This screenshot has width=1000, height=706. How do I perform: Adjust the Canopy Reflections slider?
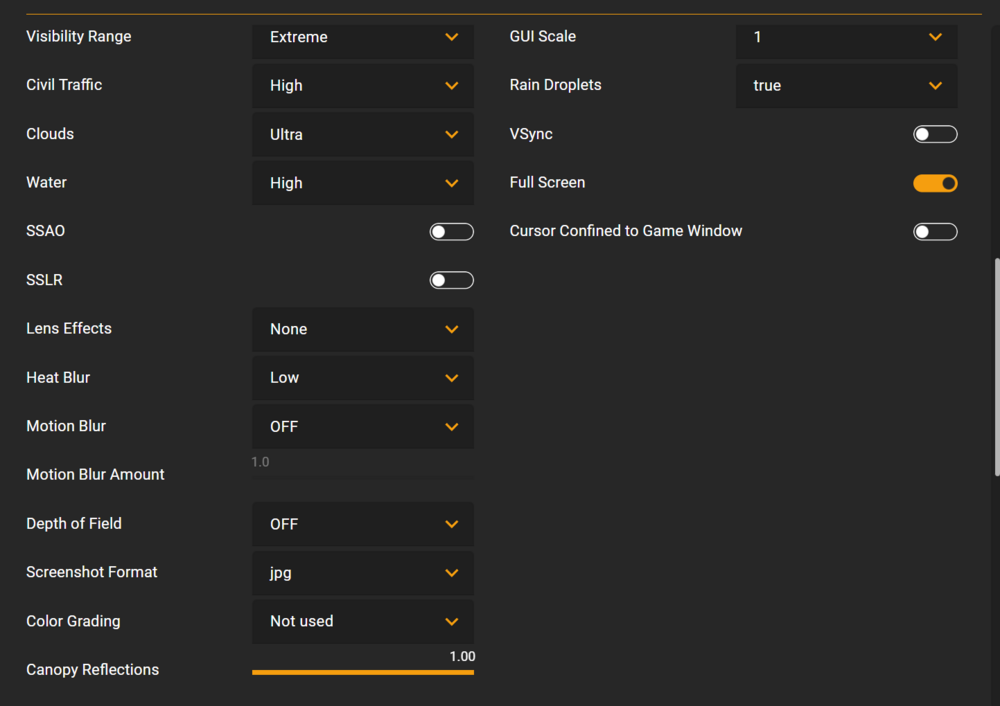[x=362, y=672]
